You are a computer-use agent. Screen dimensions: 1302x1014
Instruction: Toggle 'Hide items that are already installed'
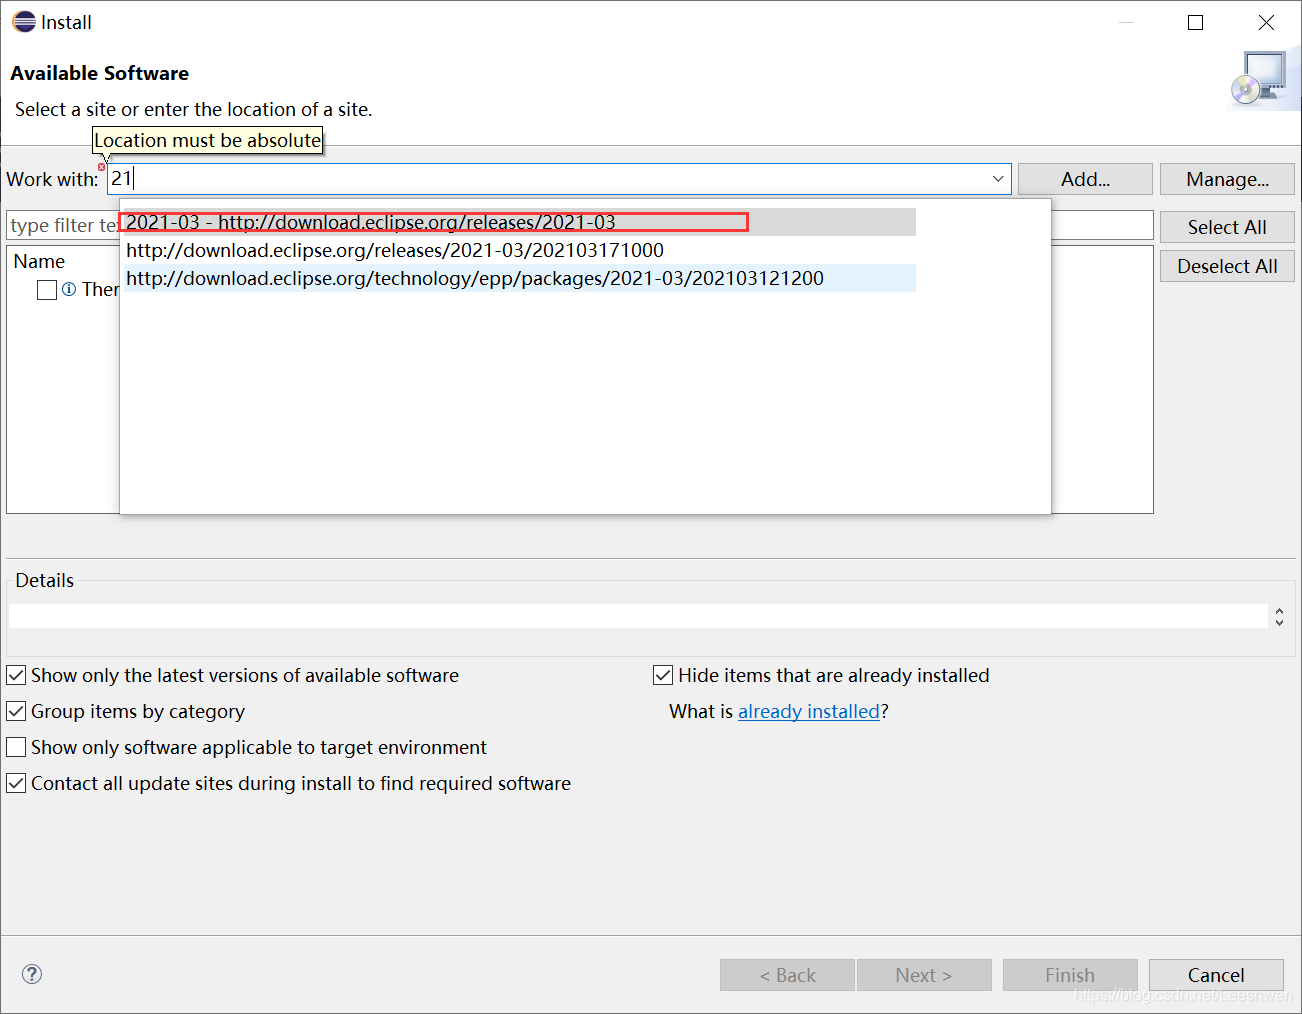click(663, 675)
